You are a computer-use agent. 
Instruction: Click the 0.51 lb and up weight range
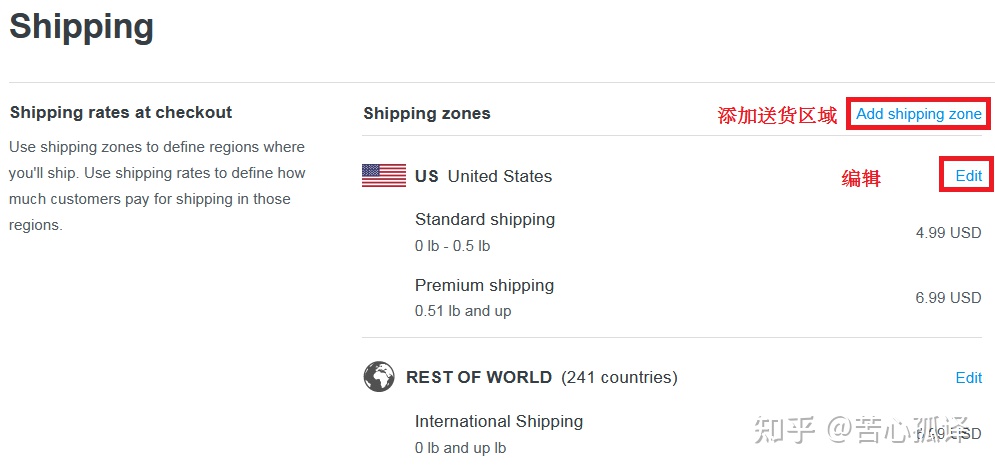[x=463, y=311]
